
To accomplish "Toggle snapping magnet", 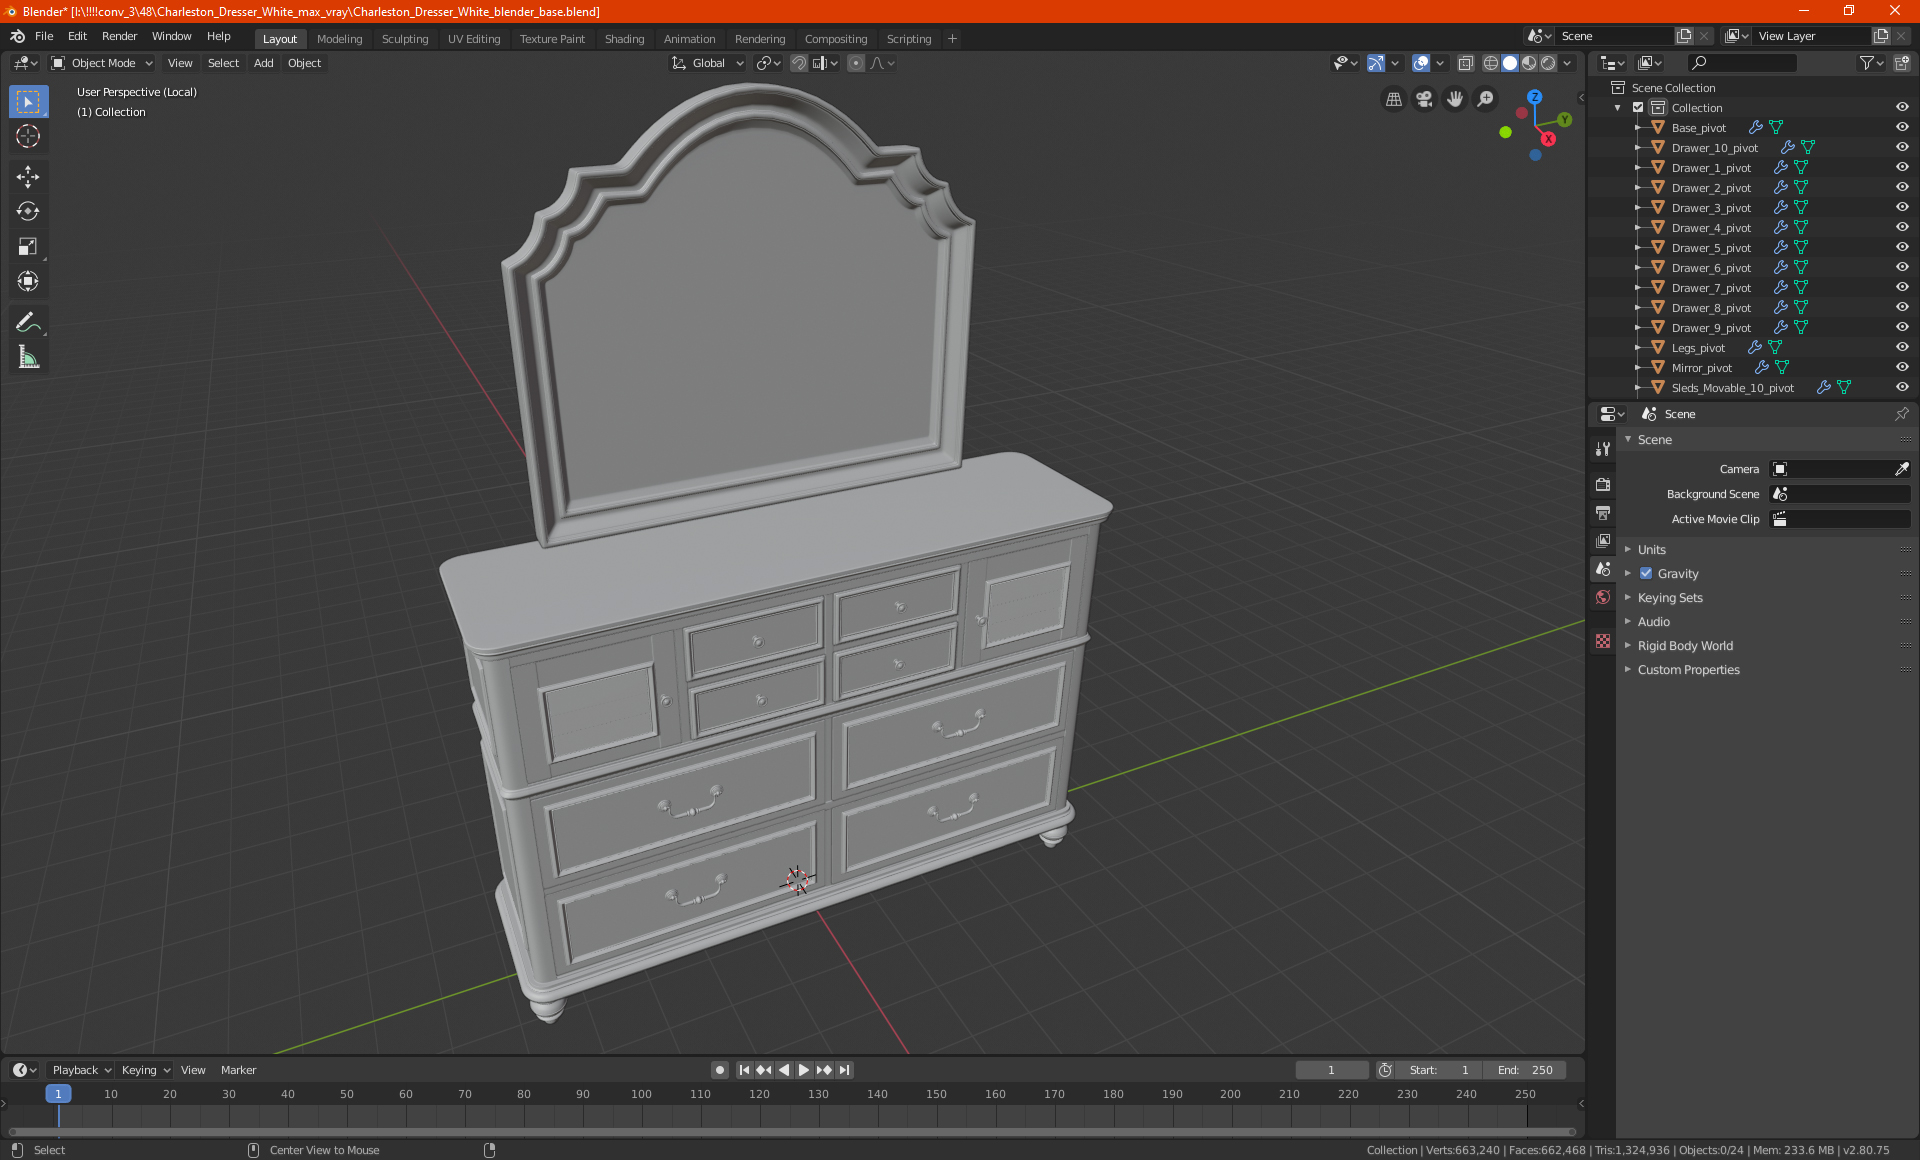I will coord(799,63).
